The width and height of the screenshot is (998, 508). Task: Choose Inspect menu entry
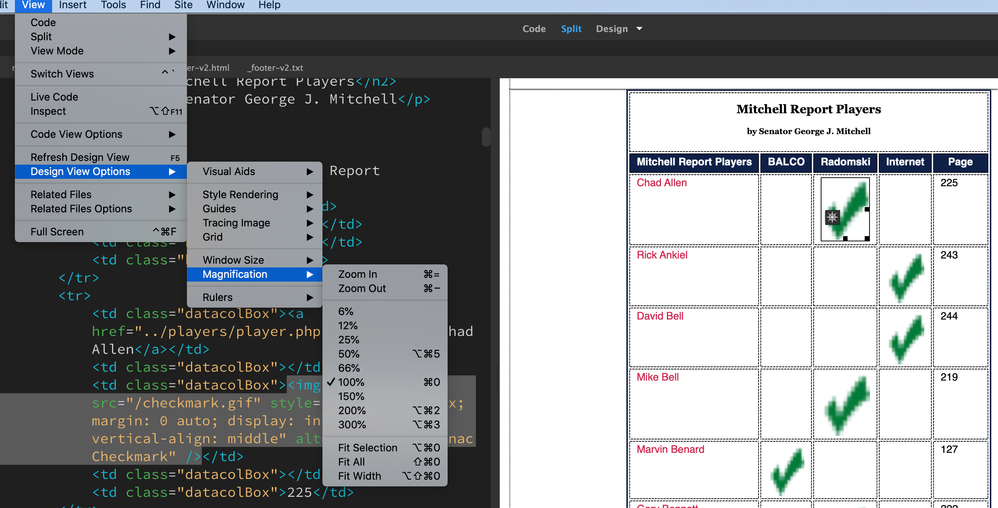point(101,111)
